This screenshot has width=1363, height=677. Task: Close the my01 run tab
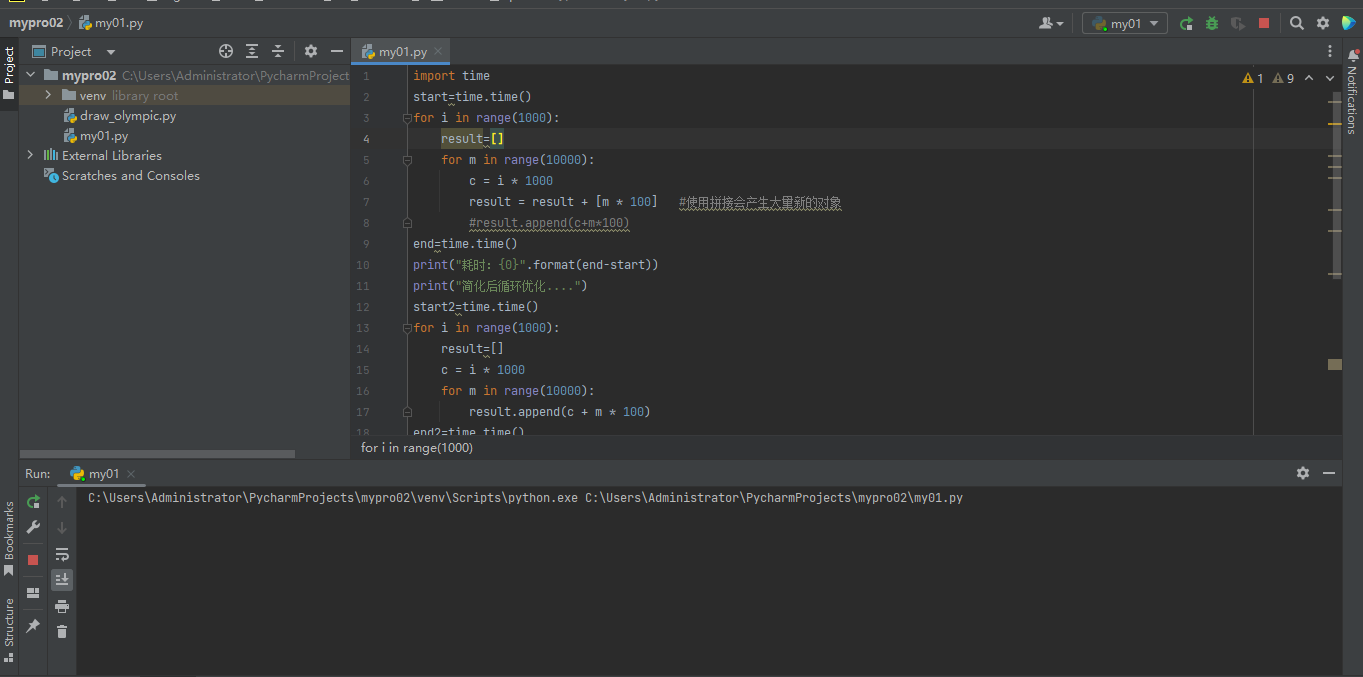[x=131, y=474]
